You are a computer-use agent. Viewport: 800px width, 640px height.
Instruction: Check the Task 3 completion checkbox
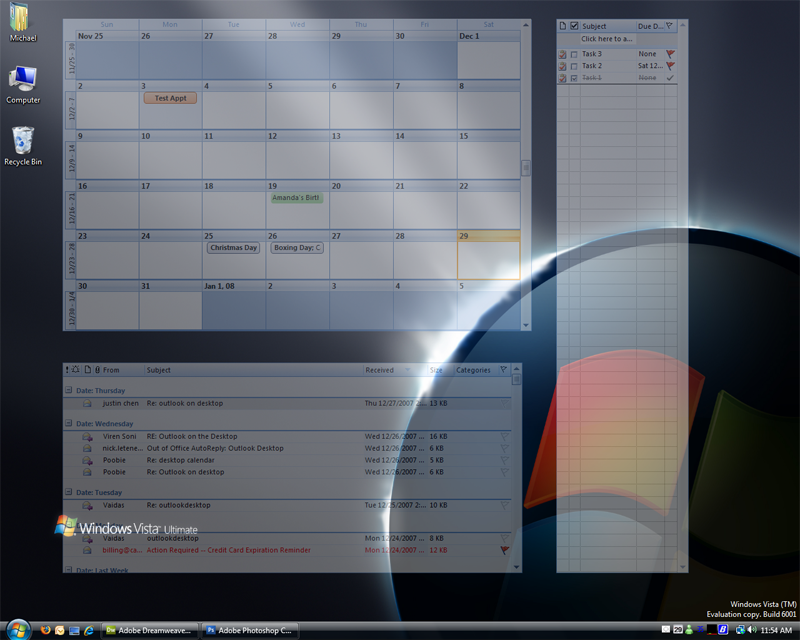coord(574,54)
